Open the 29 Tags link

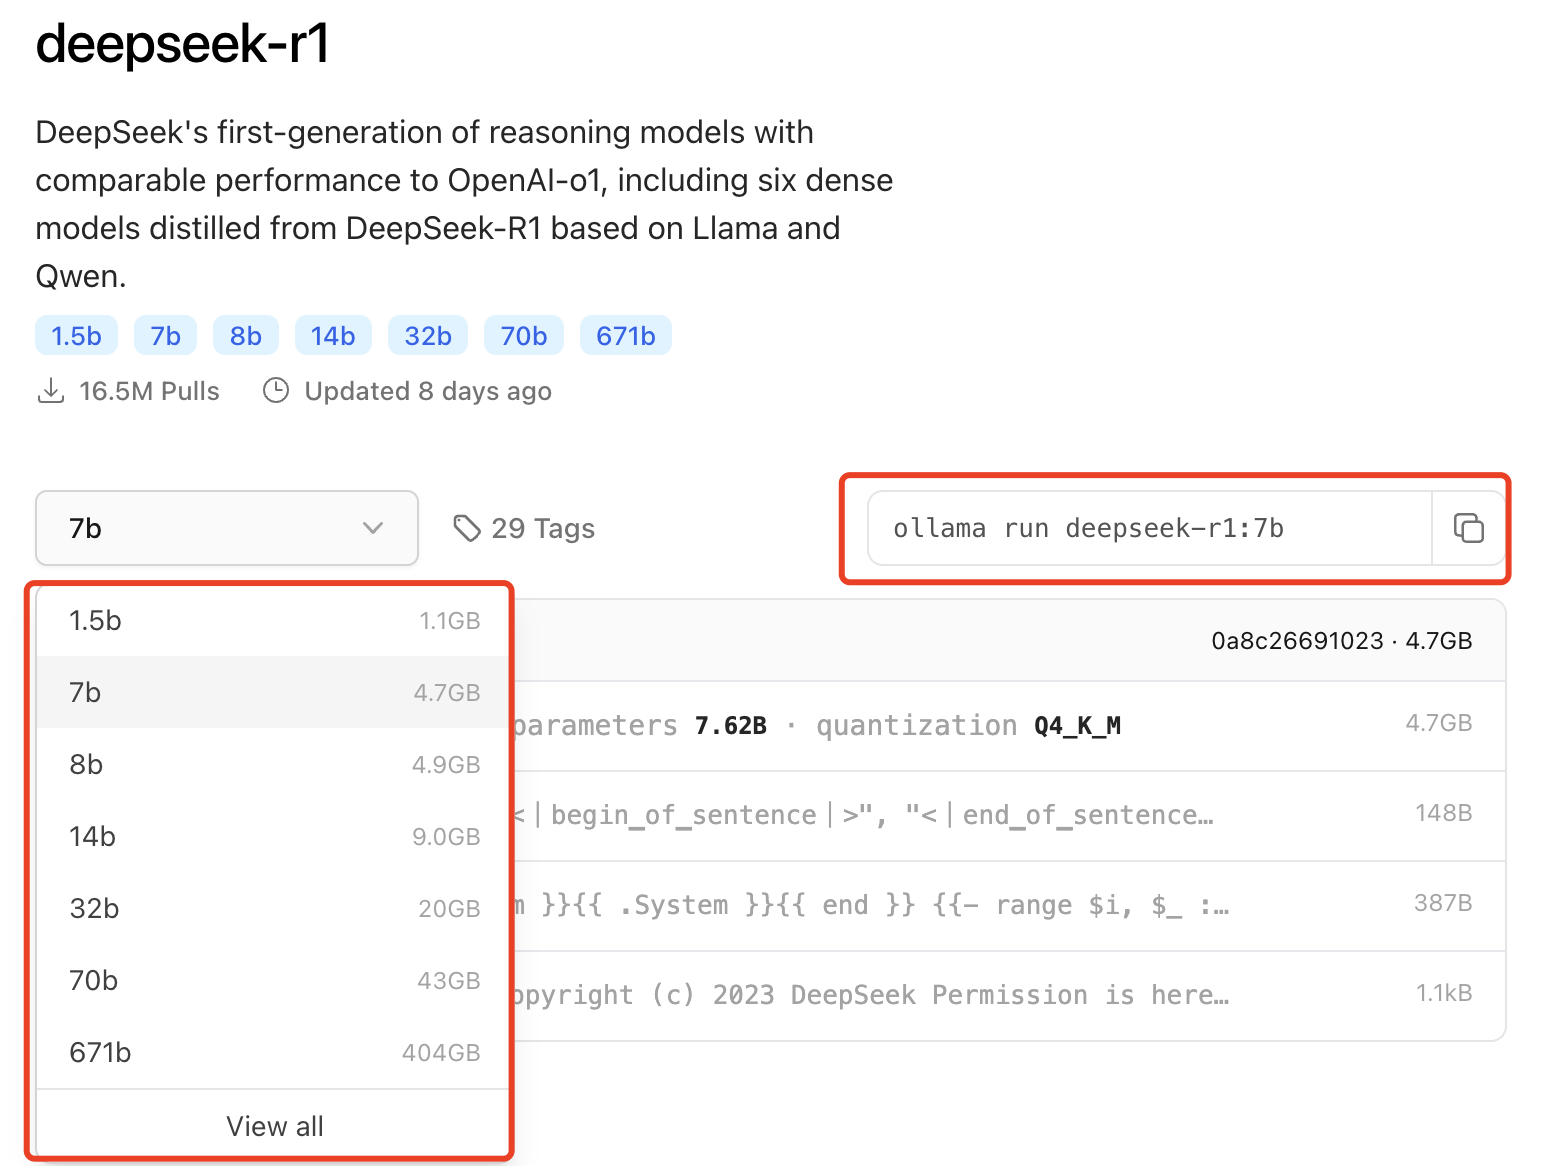pyautogui.click(x=542, y=528)
